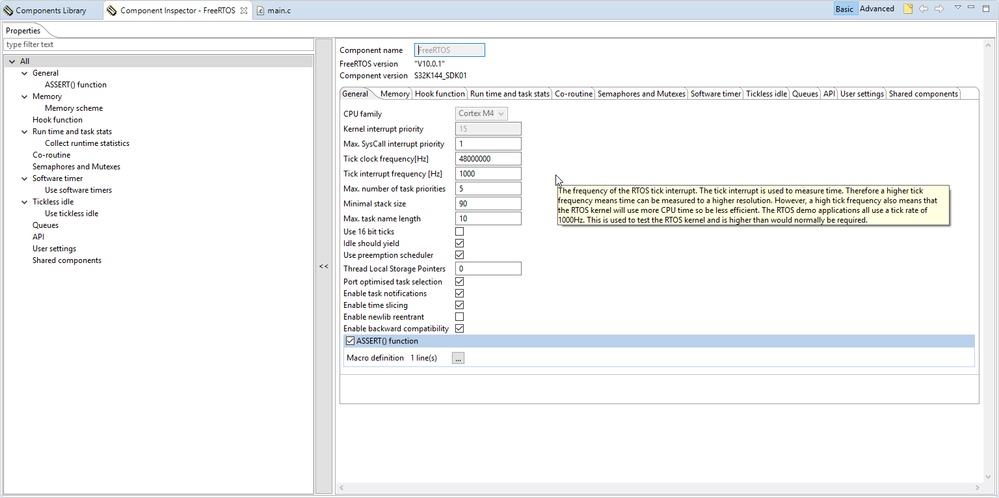This screenshot has width=999, height=498.
Task: Collapse the properties pane with << button
Action: pyautogui.click(x=324, y=266)
